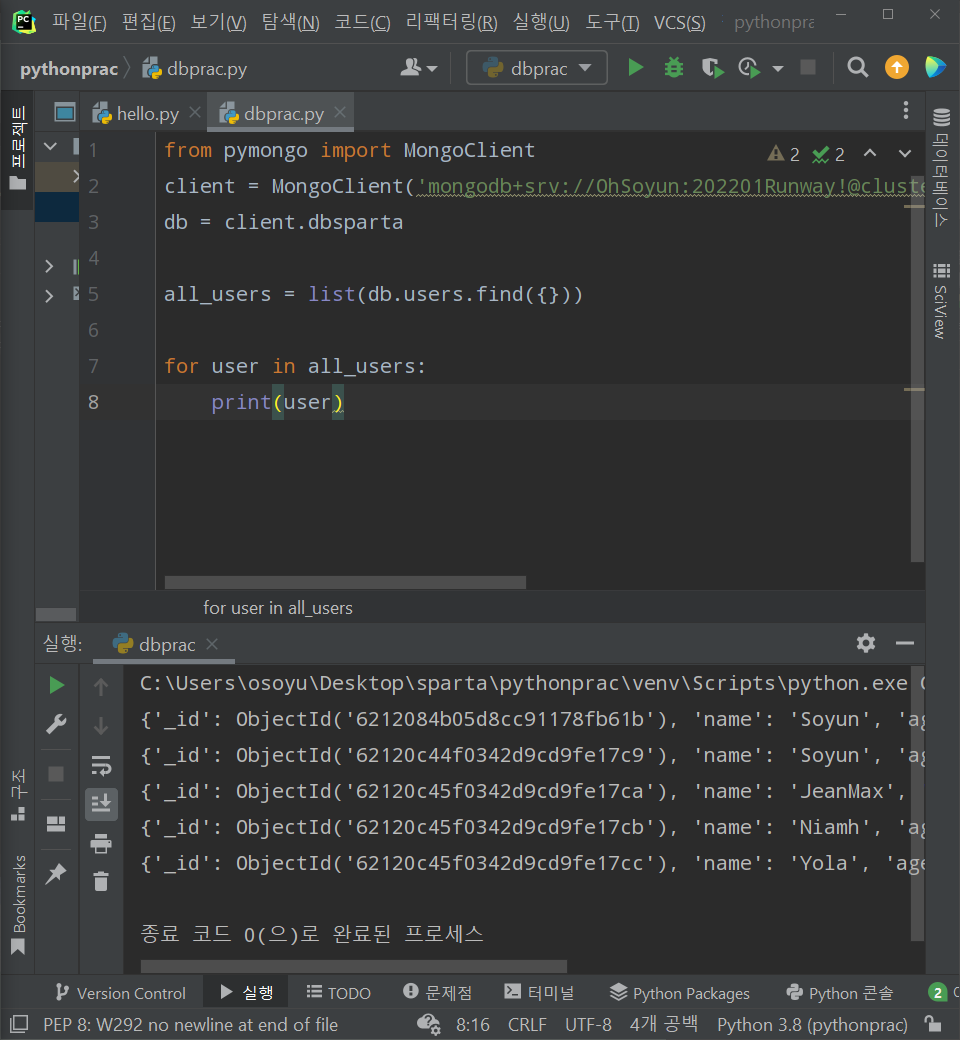
Task: Run with coverage shield icon
Action: (711, 68)
